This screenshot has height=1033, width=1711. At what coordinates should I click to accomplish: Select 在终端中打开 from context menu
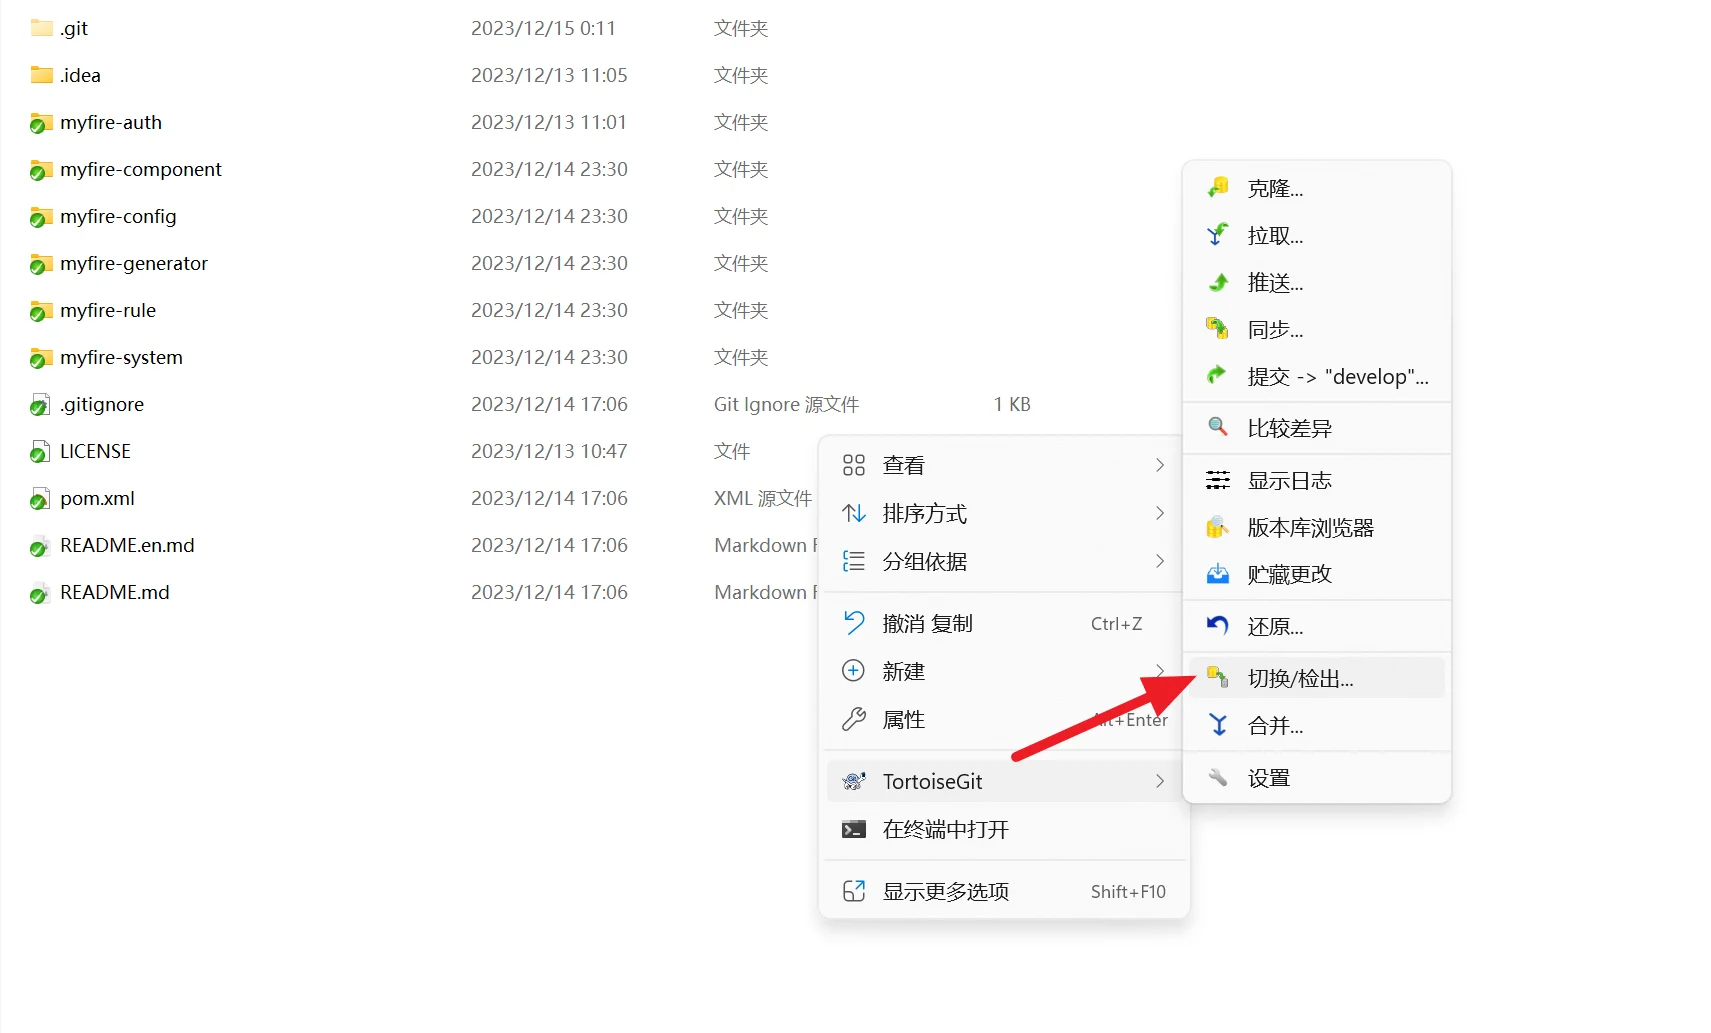(945, 829)
